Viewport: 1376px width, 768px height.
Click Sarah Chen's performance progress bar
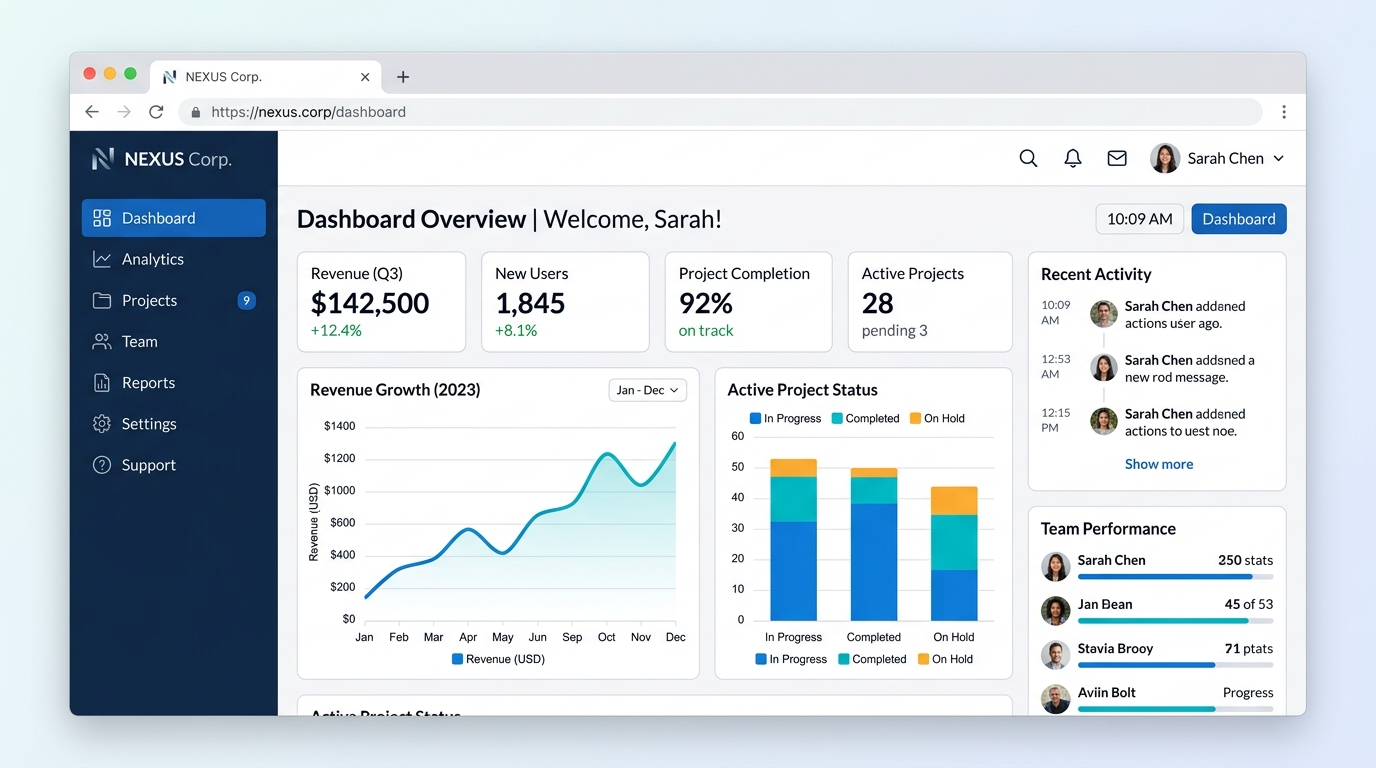[x=1175, y=577]
